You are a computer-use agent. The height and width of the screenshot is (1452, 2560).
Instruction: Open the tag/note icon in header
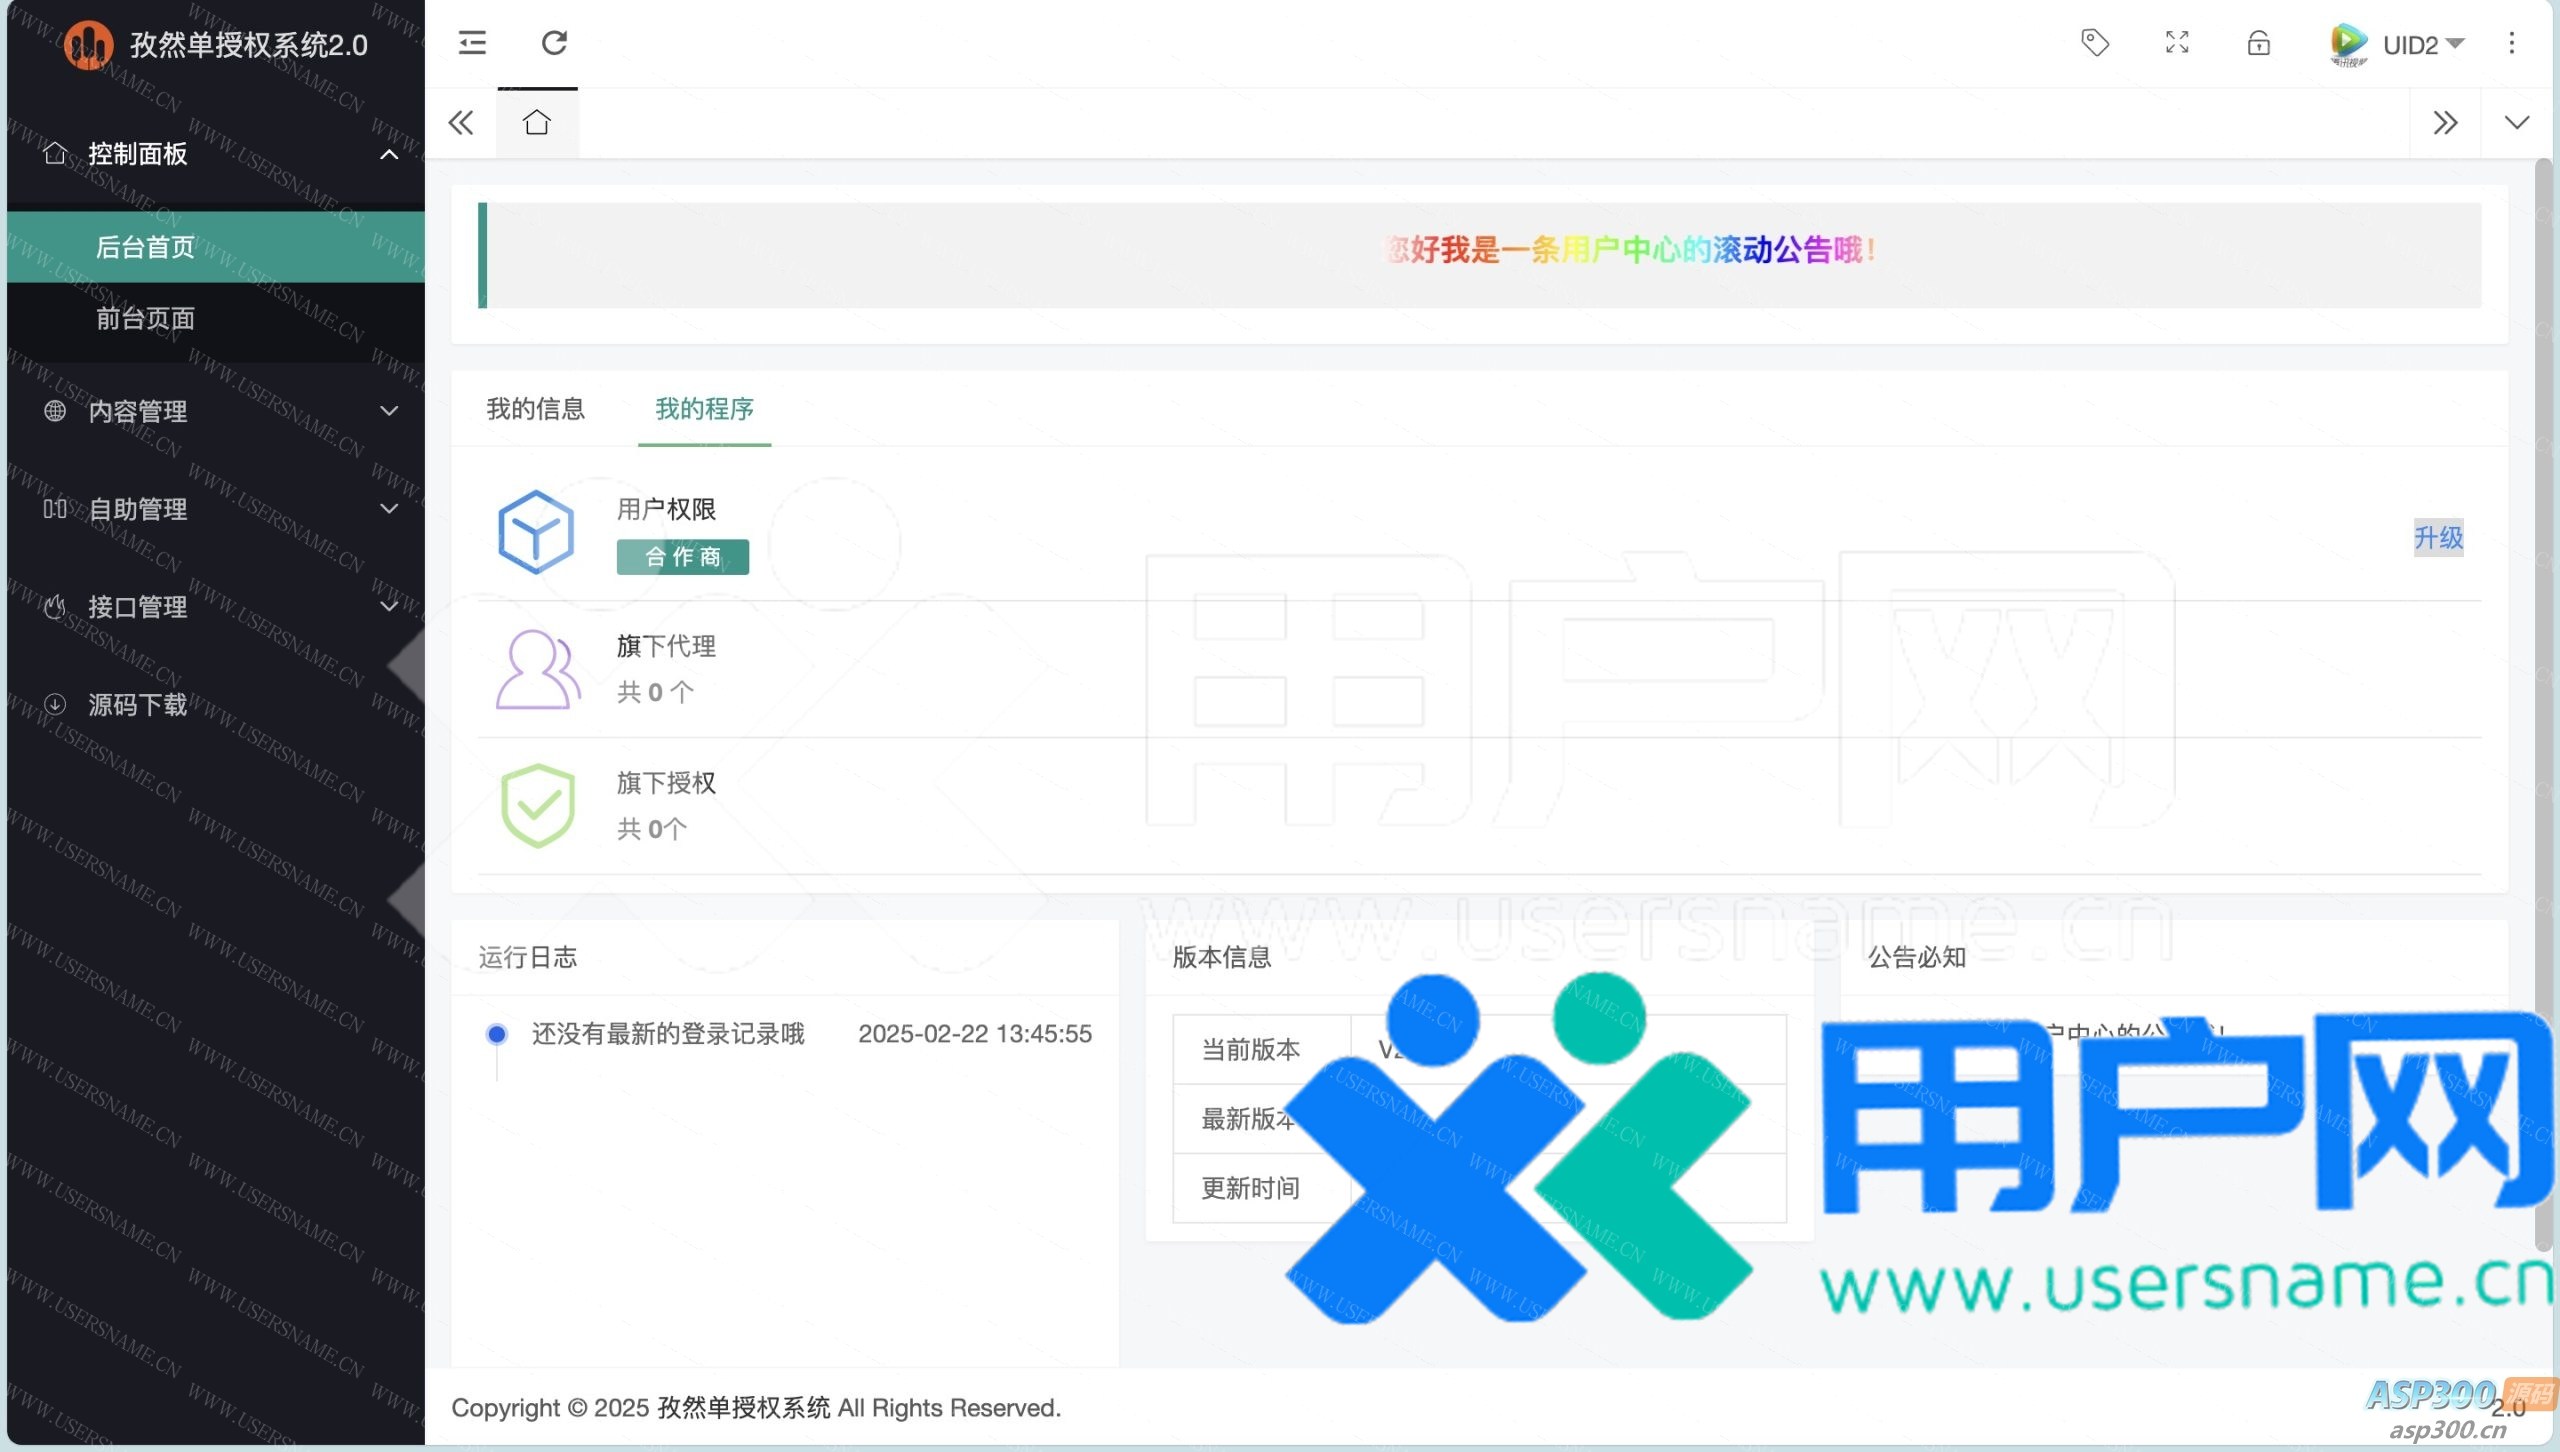(2094, 43)
